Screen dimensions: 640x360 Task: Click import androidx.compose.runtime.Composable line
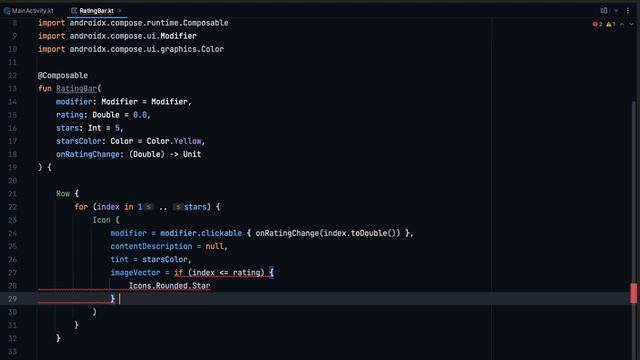tap(133, 23)
